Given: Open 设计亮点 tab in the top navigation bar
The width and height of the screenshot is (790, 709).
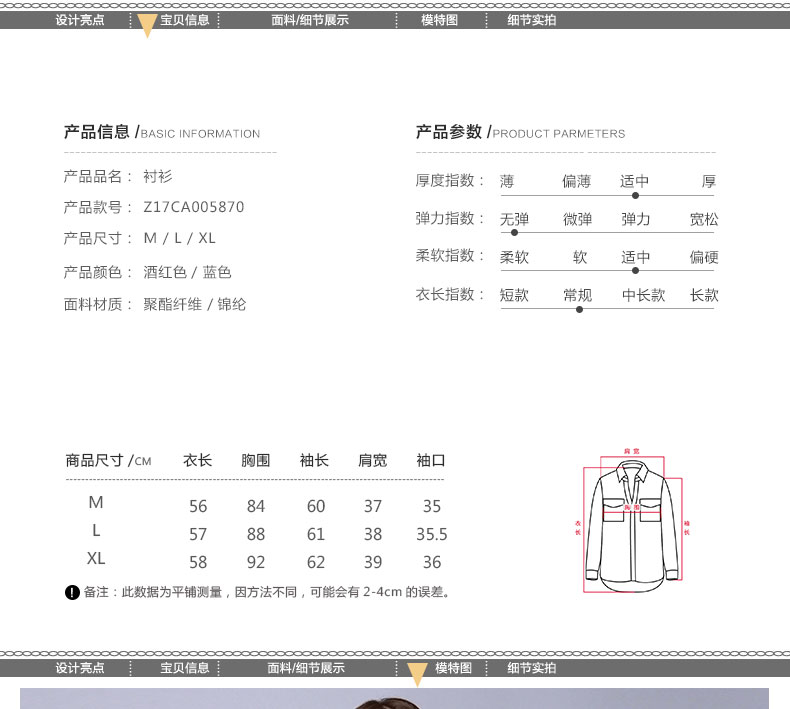Looking at the screenshot, I should 80,20.
